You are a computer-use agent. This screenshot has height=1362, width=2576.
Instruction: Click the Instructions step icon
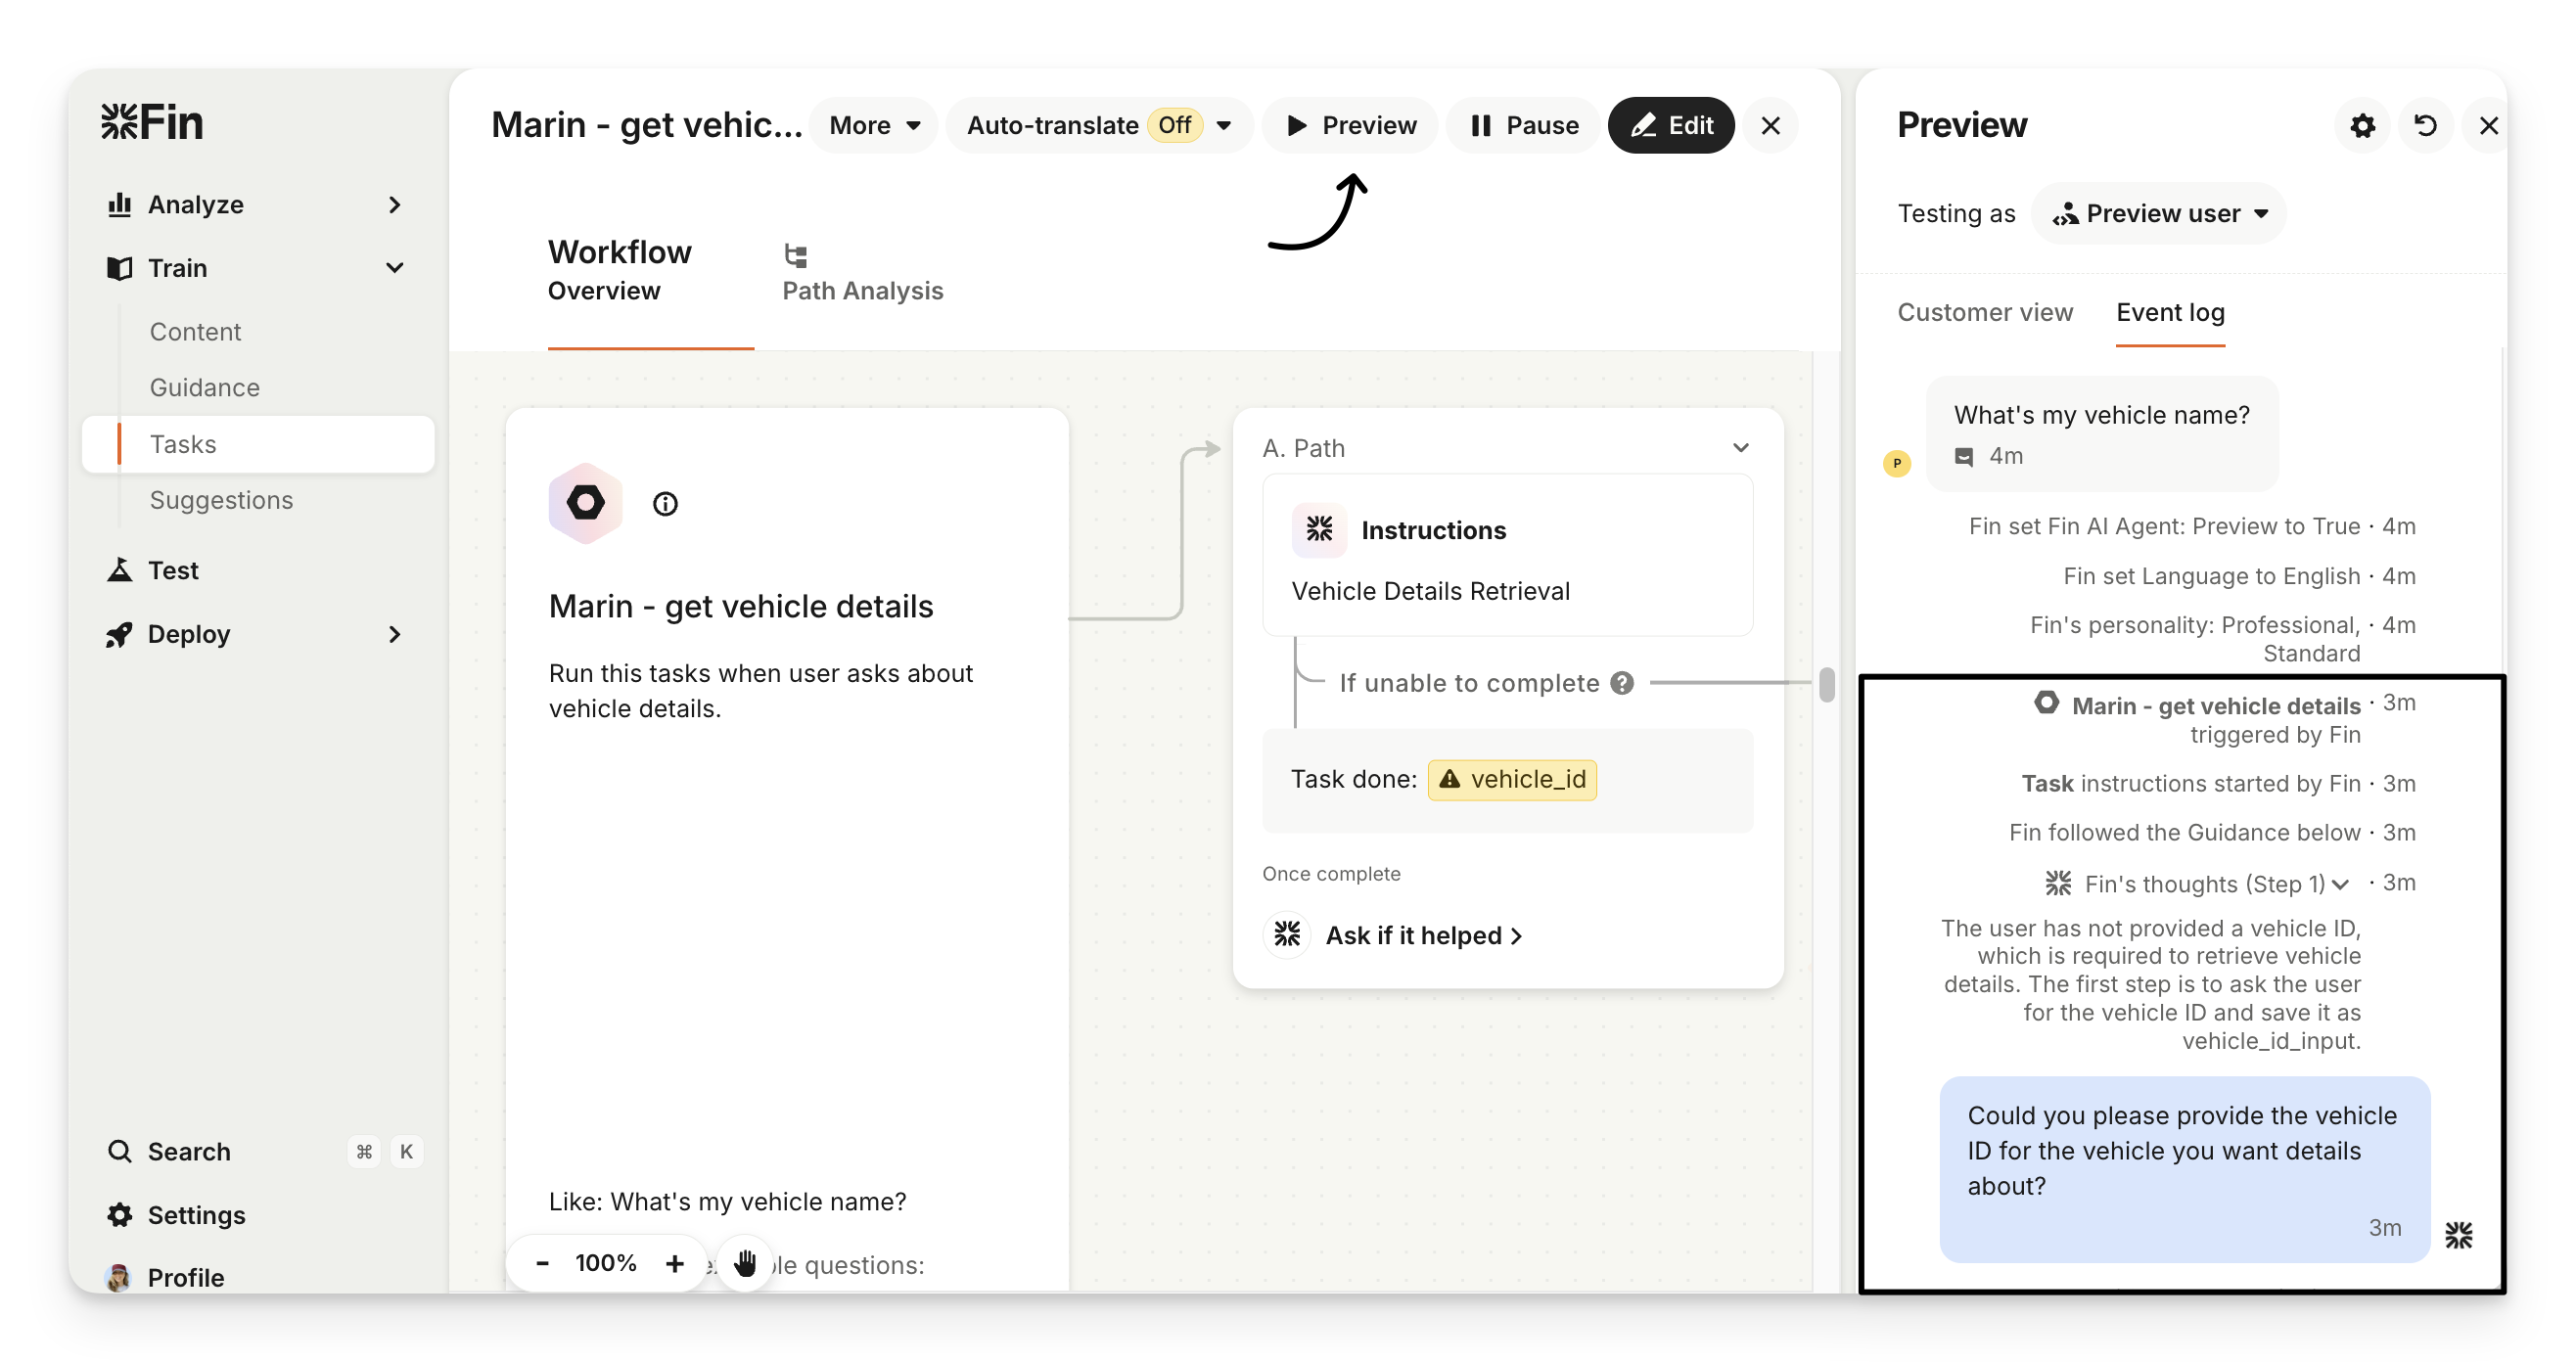tap(1319, 530)
